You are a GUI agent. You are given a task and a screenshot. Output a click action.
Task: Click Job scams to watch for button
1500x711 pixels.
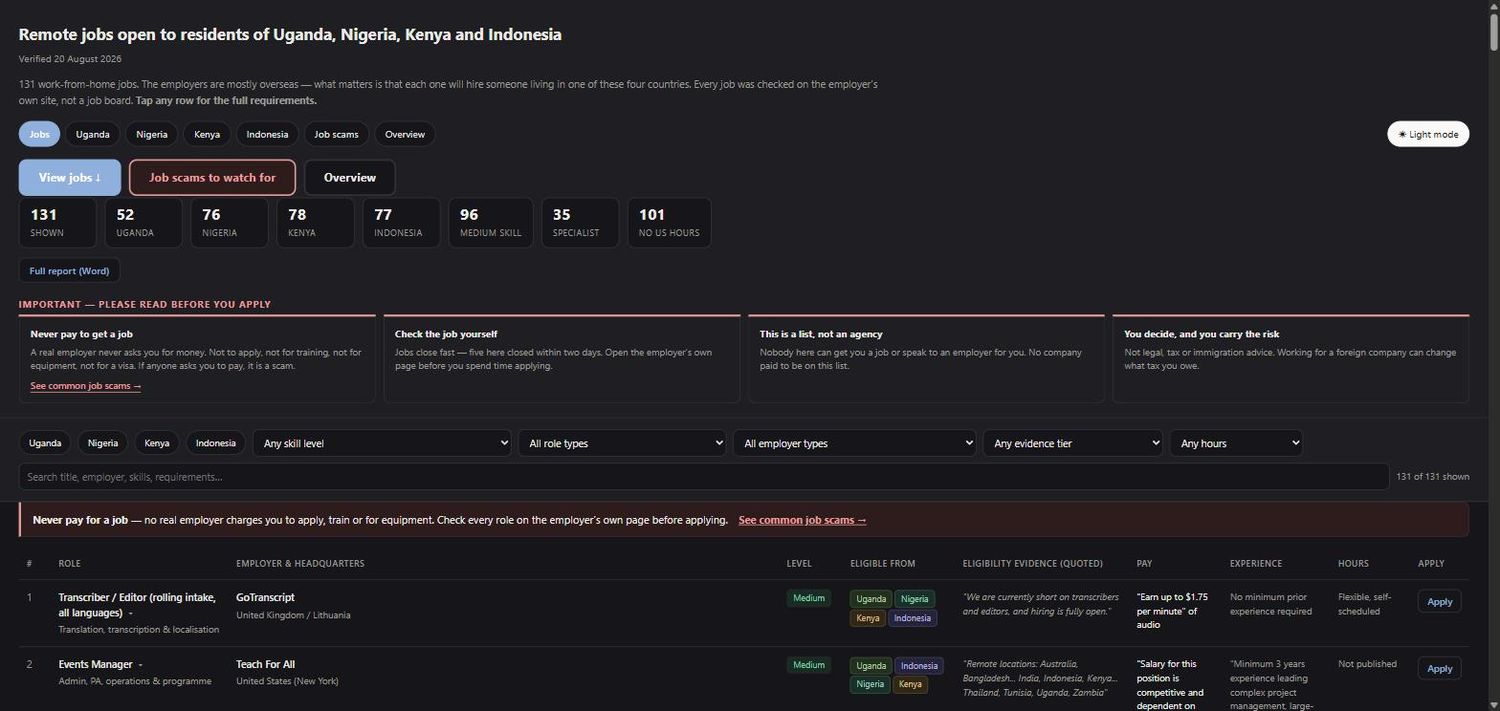point(212,178)
